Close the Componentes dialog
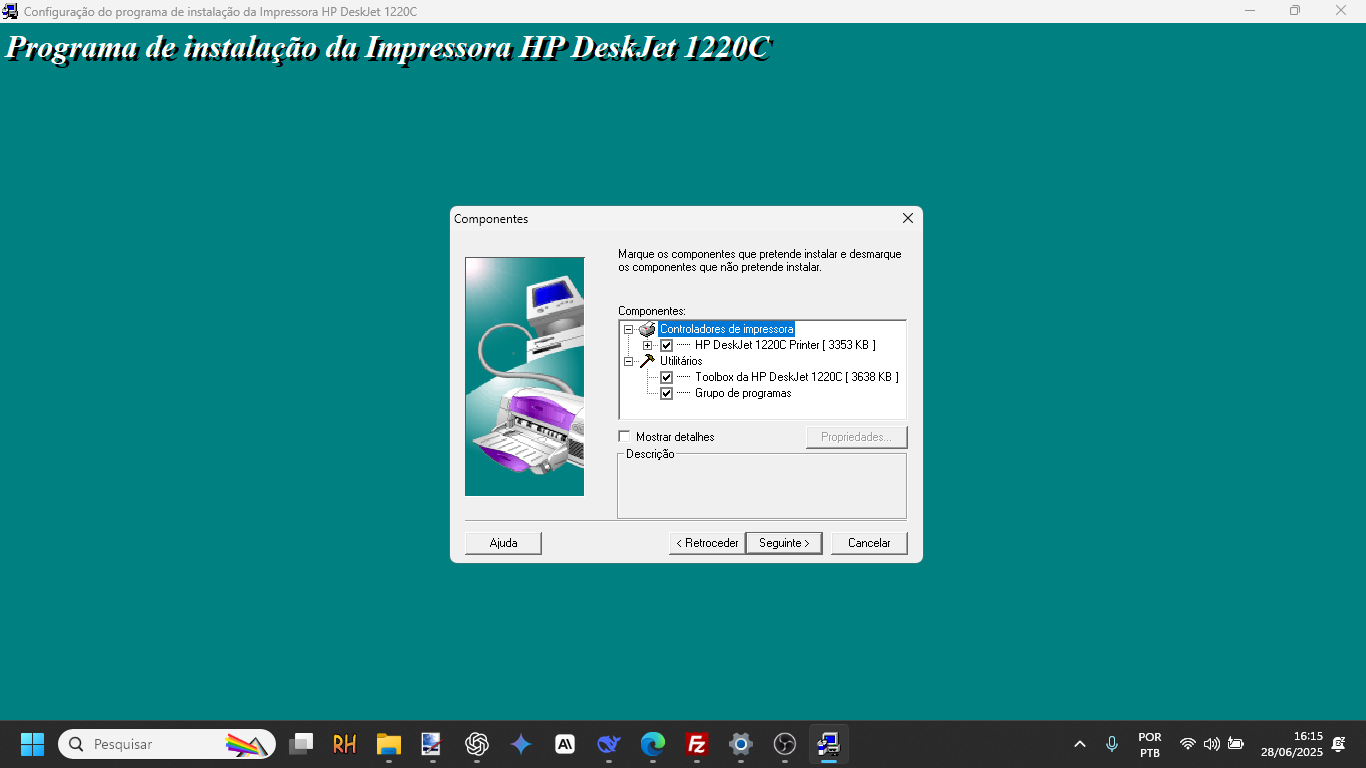This screenshot has width=1366, height=768. 908,218
